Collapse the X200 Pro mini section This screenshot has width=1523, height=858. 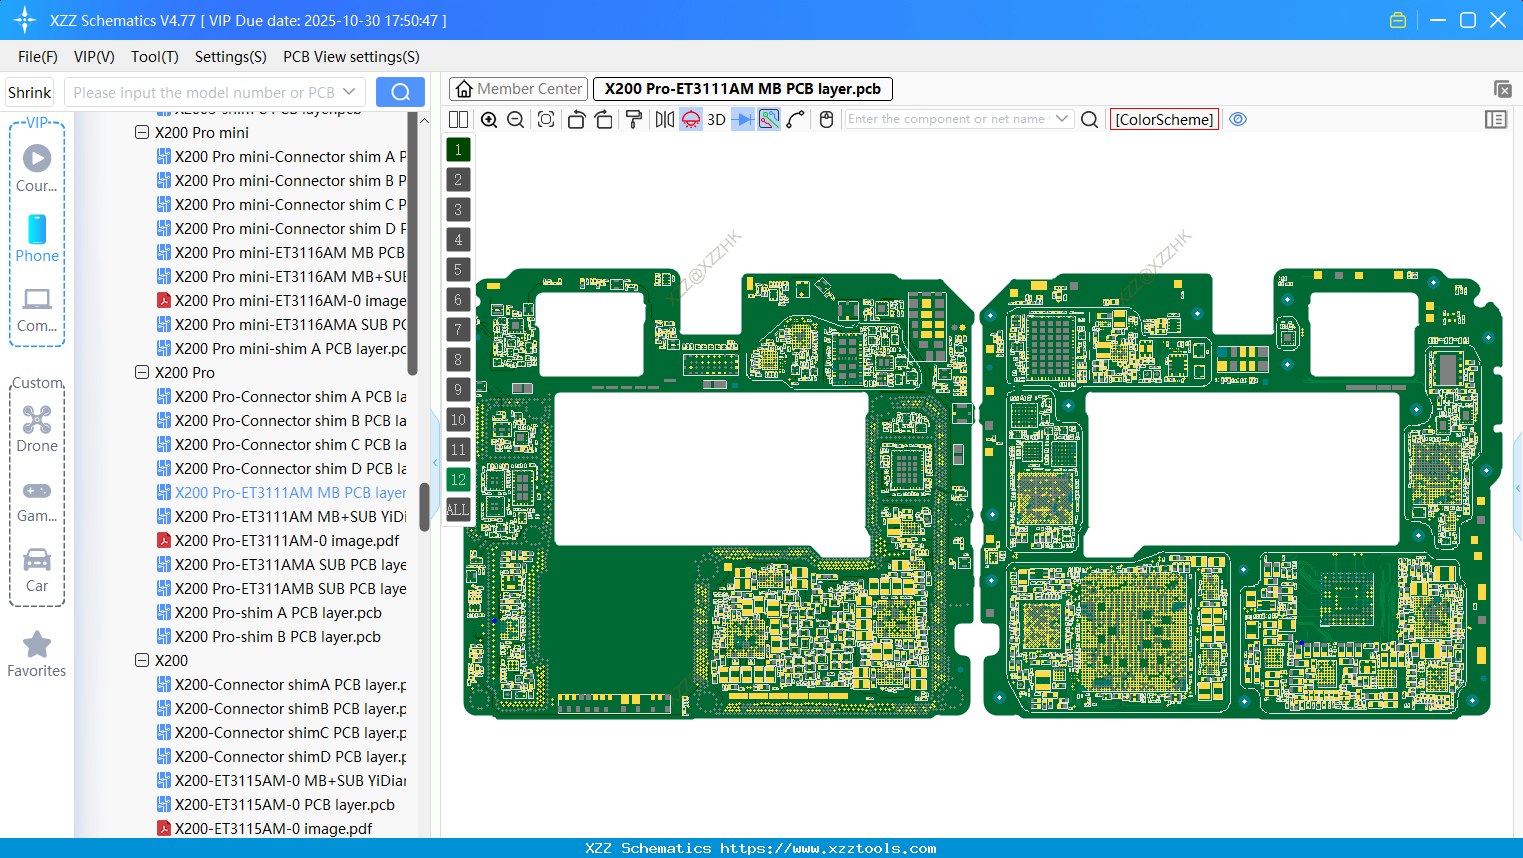pos(141,132)
